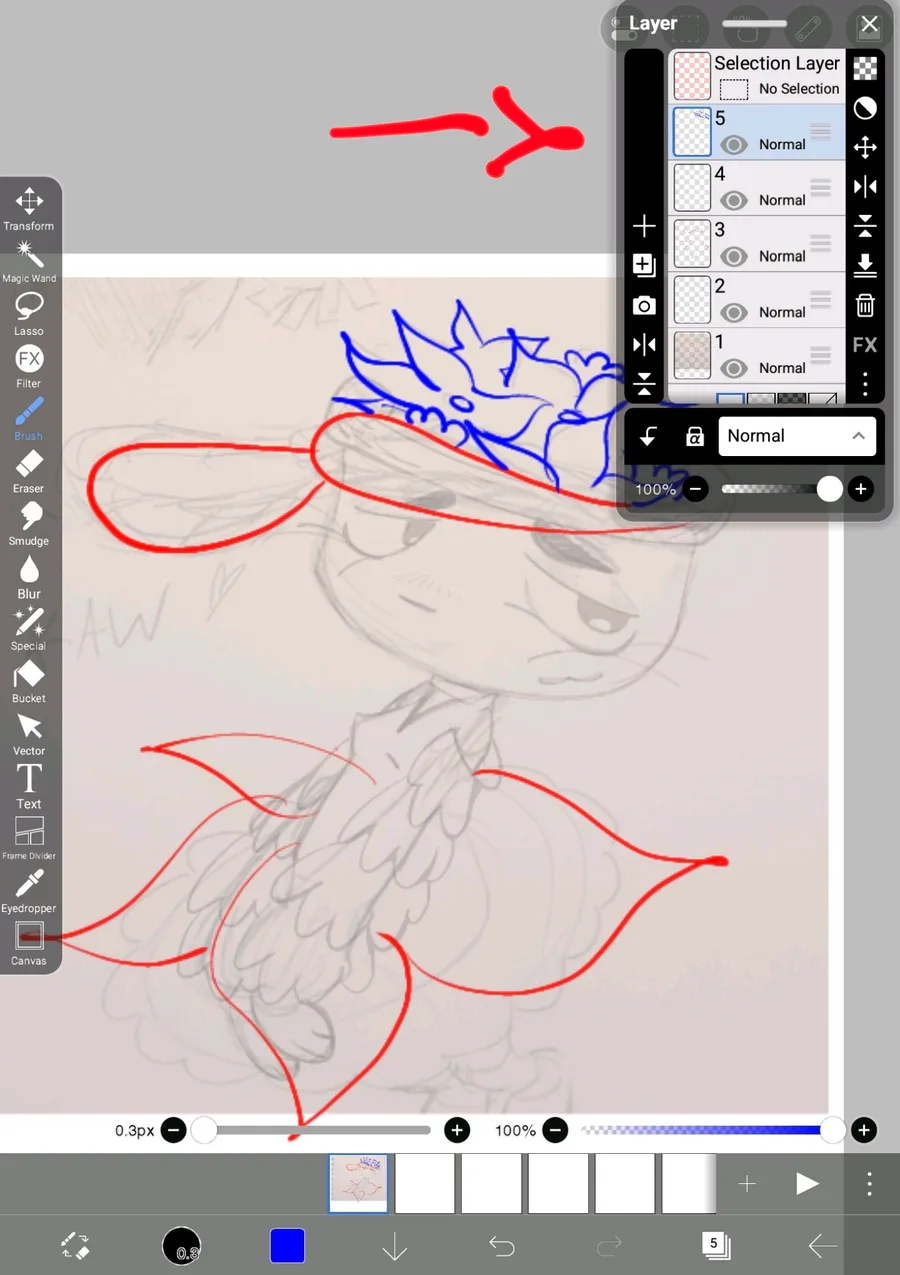Undo the last stroke

point(502,1245)
